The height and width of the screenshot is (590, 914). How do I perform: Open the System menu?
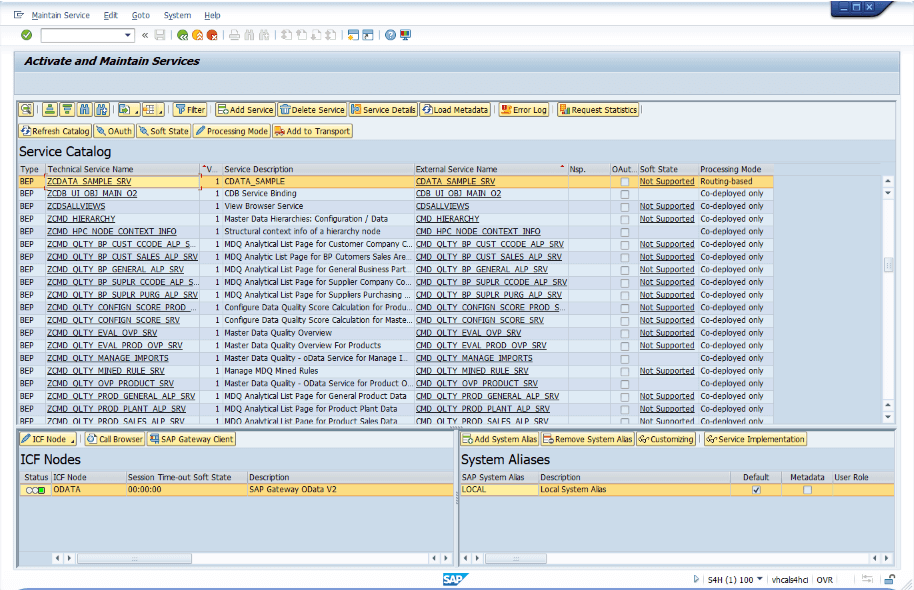(177, 15)
